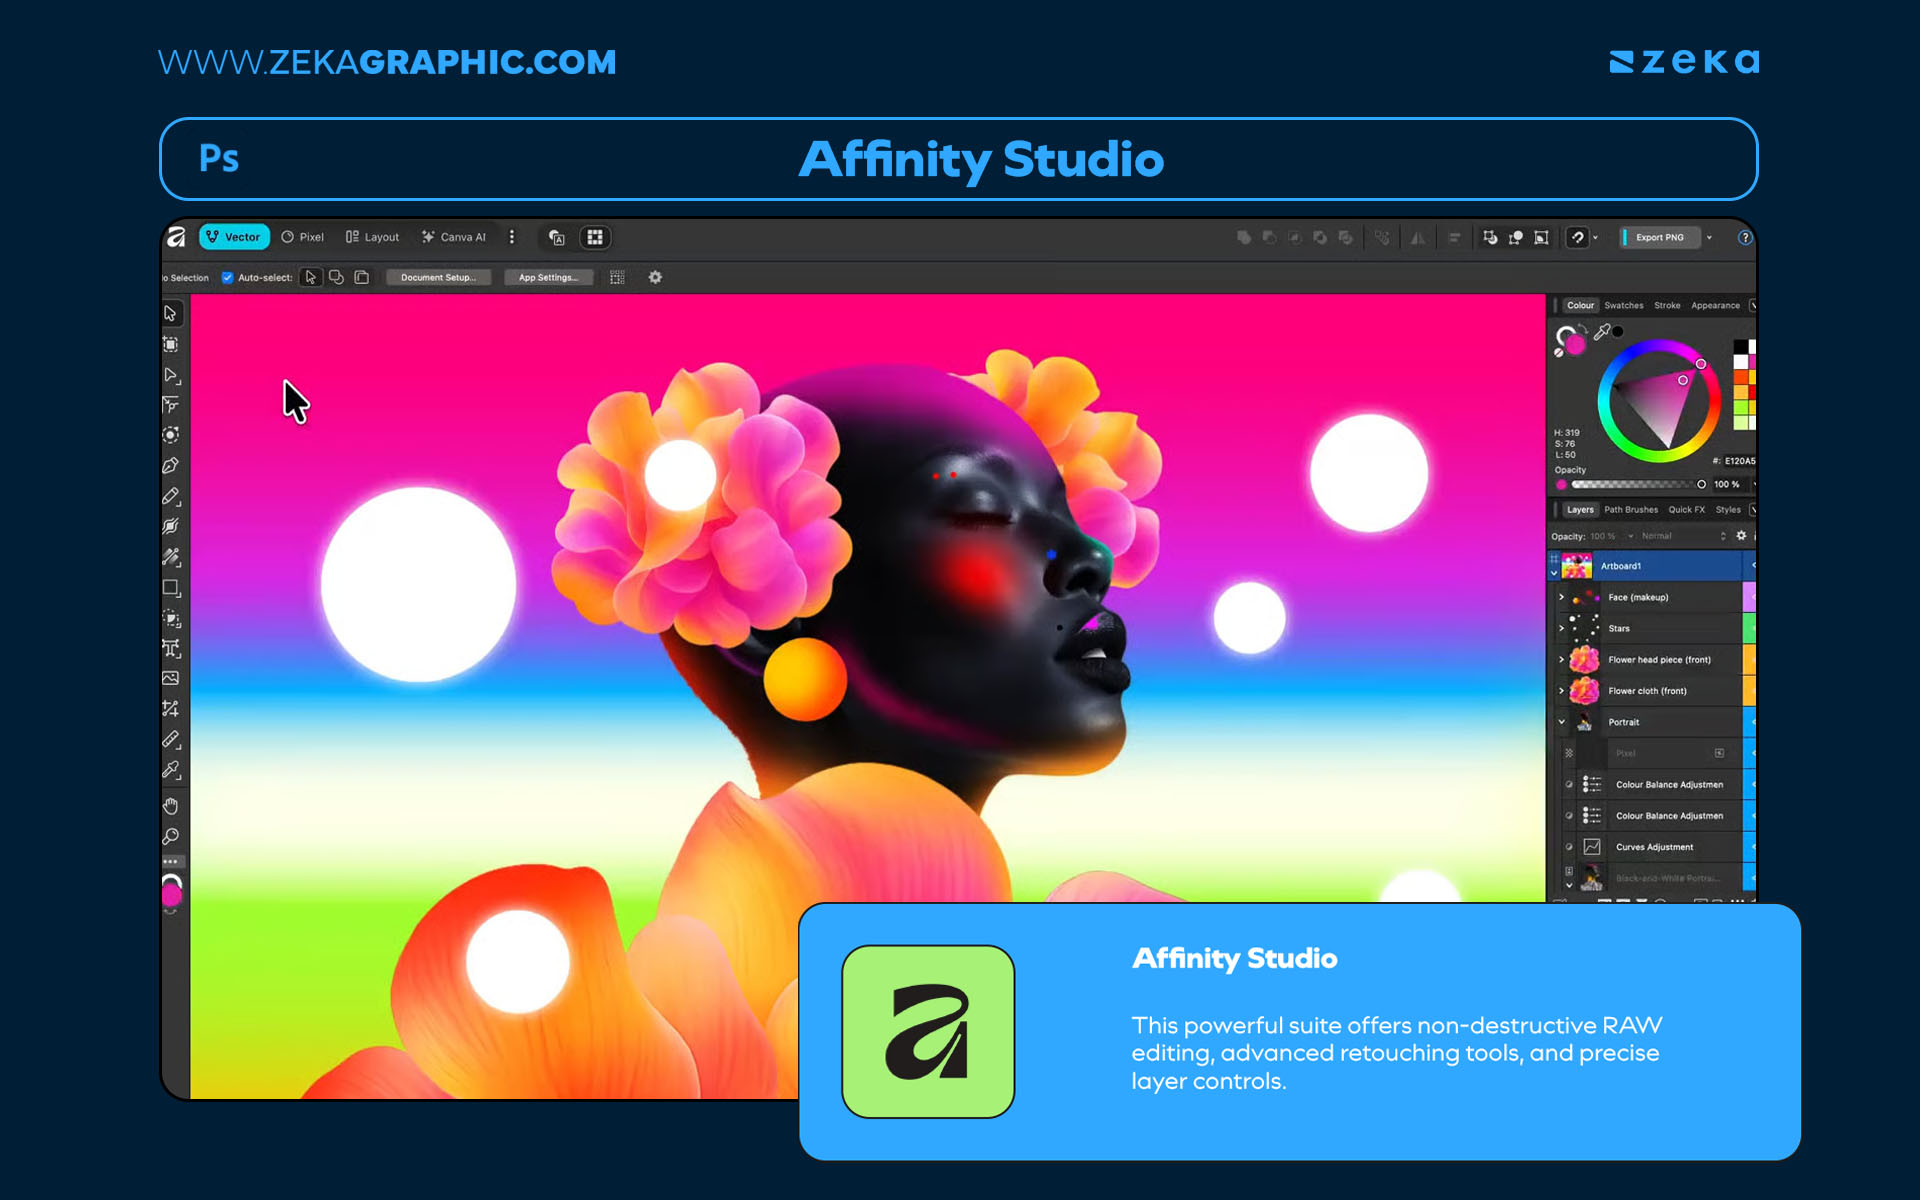The image size is (1920, 1200).
Task: Open the Normal blend mode dropdown
Action: tap(1658, 536)
